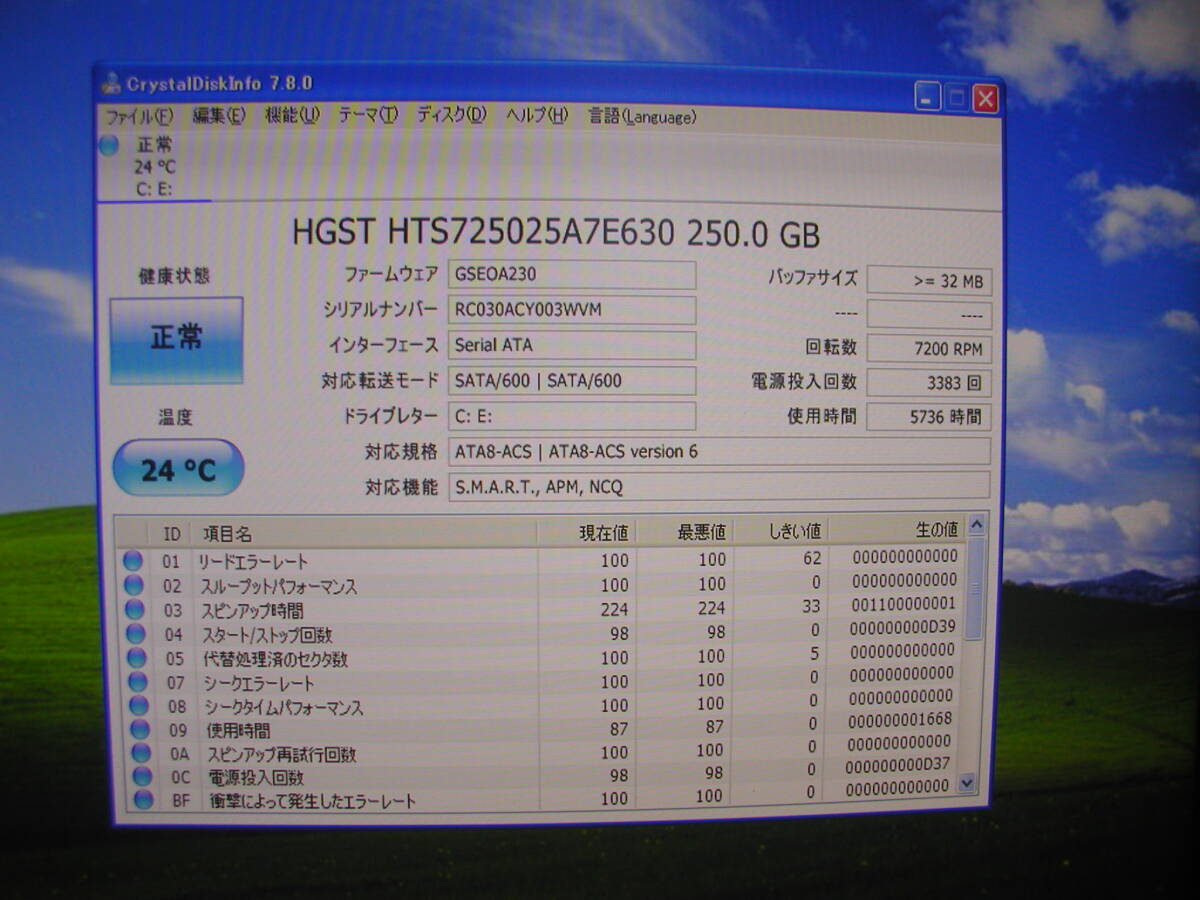Click the しきい値 column header
1200x900 pixels.
click(781, 529)
